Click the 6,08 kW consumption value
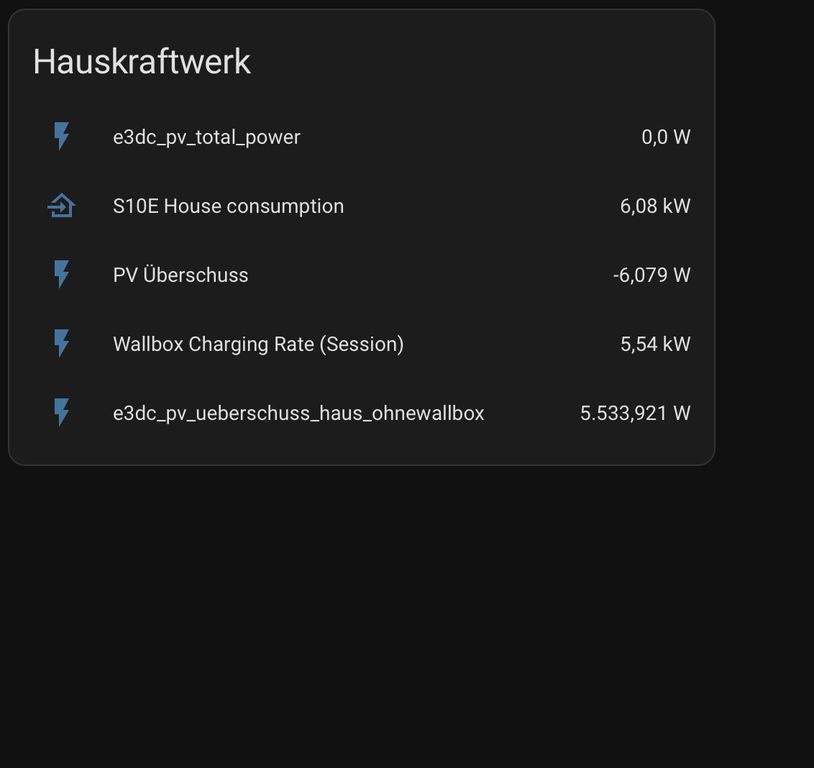 (x=655, y=206)
